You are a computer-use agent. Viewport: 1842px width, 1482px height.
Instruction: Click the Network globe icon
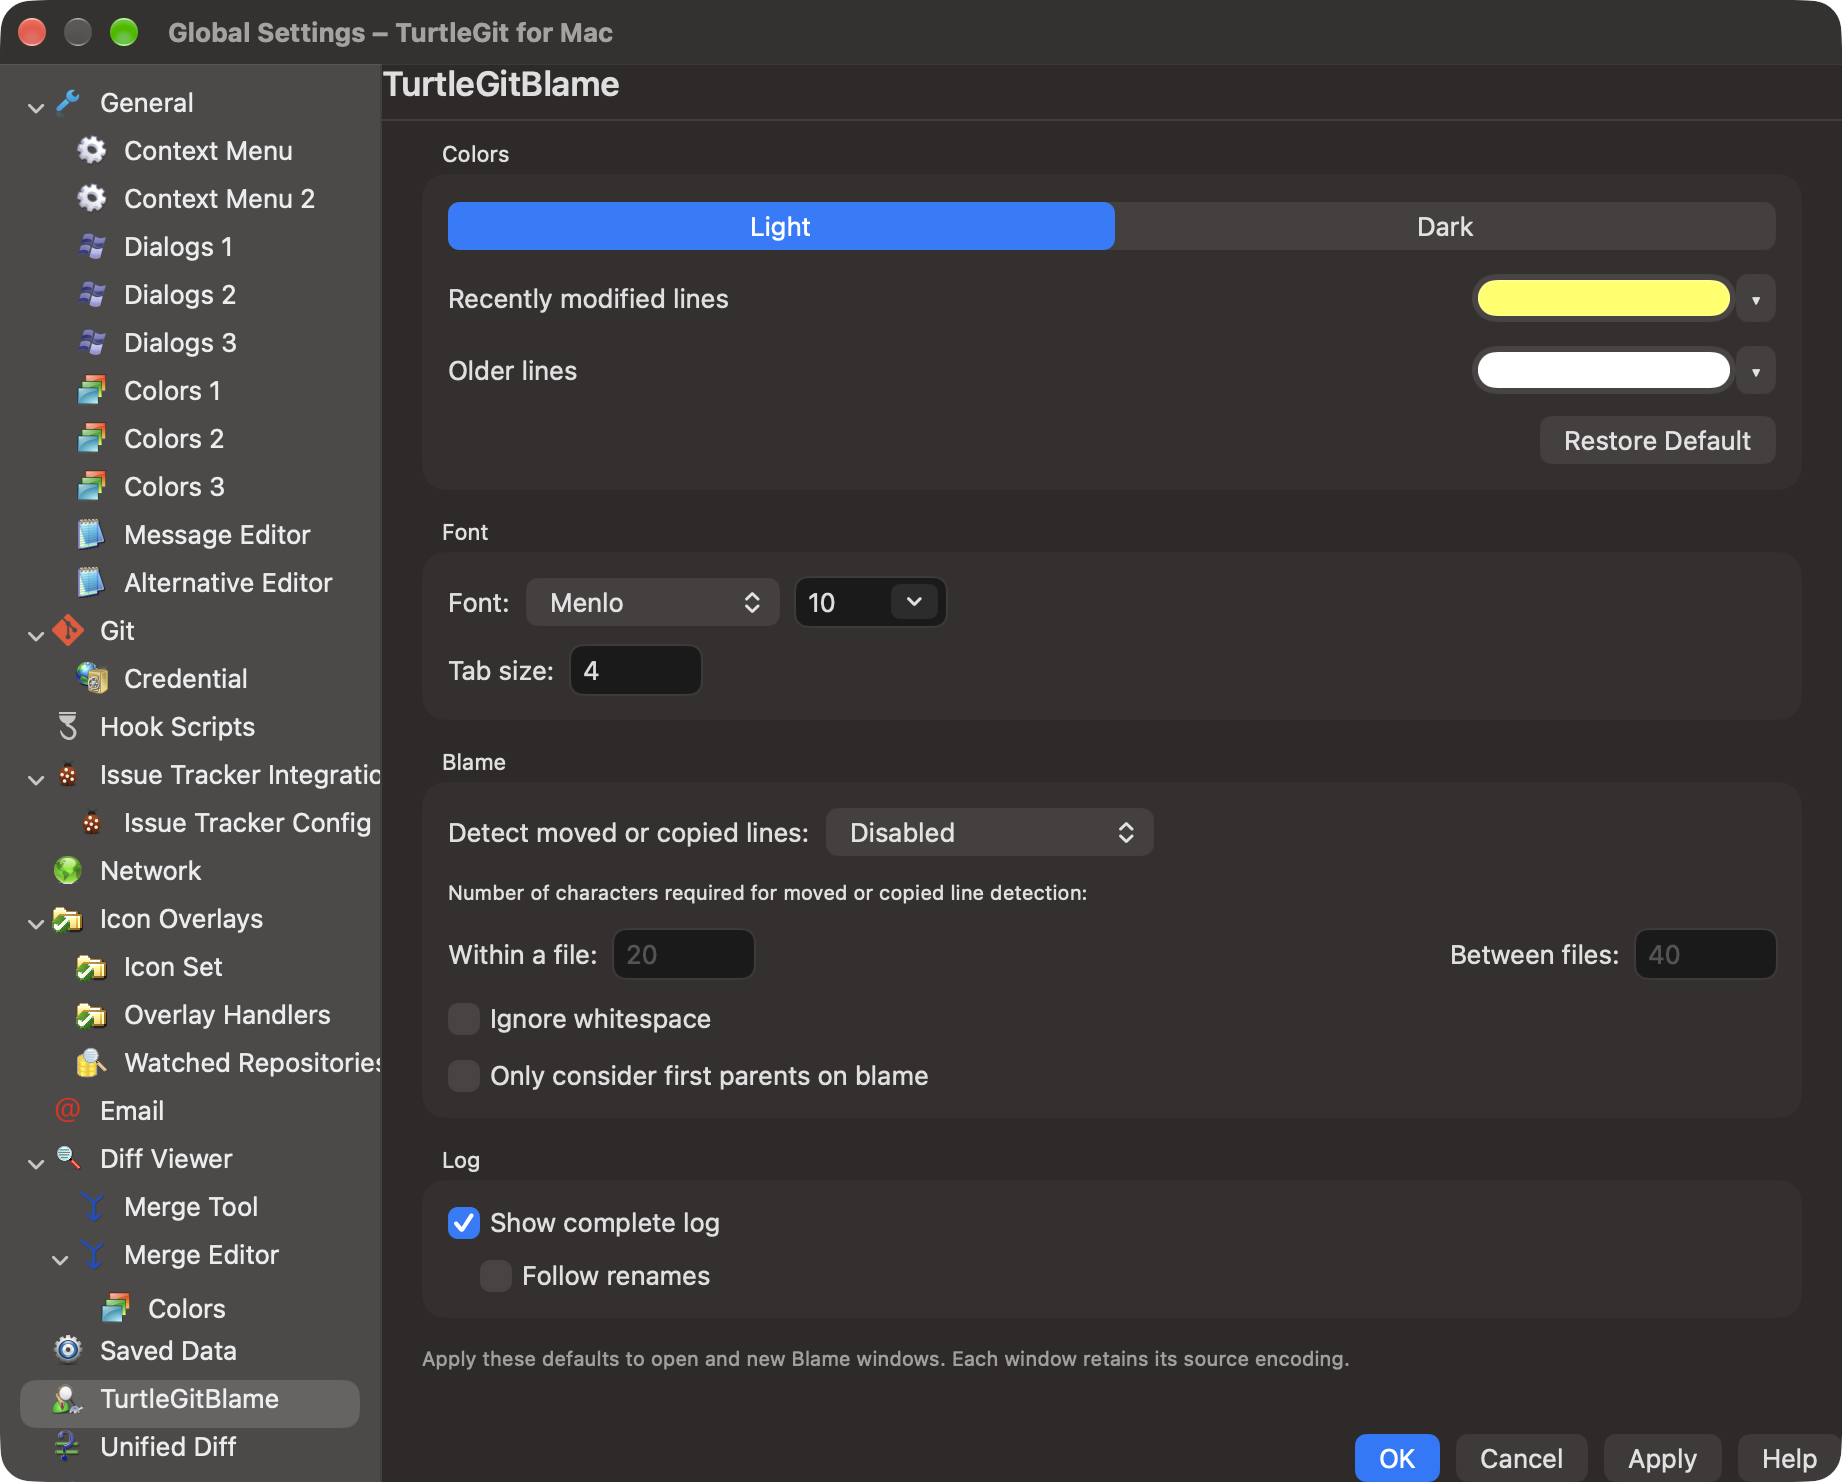(68, 871)
